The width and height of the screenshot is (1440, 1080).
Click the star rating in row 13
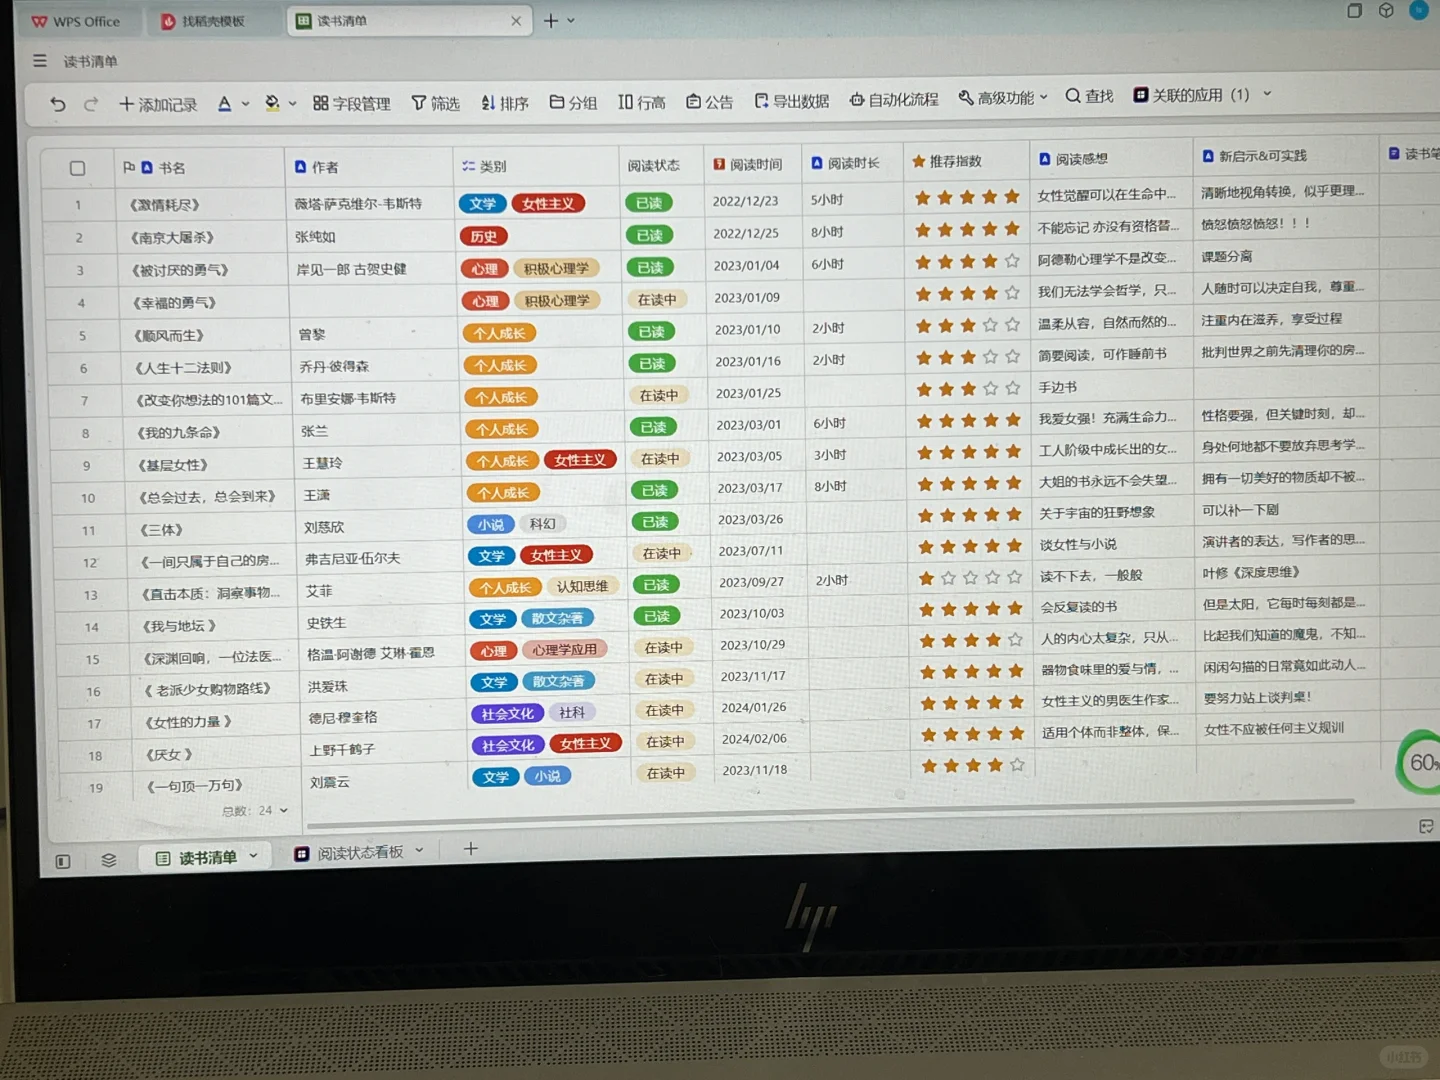coord(970,577)
